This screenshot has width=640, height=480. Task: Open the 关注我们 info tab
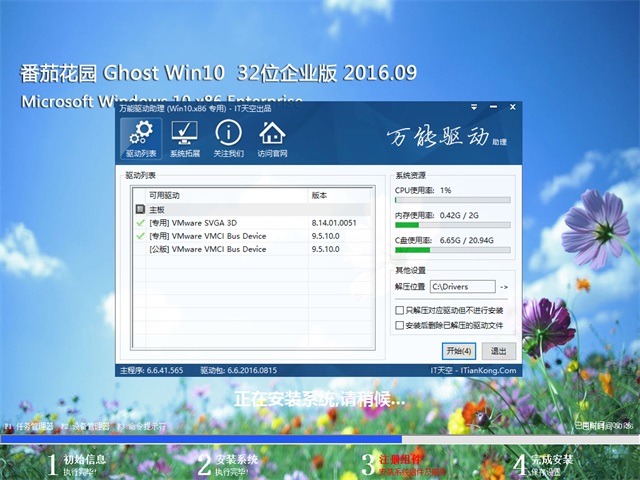point(229,139)
